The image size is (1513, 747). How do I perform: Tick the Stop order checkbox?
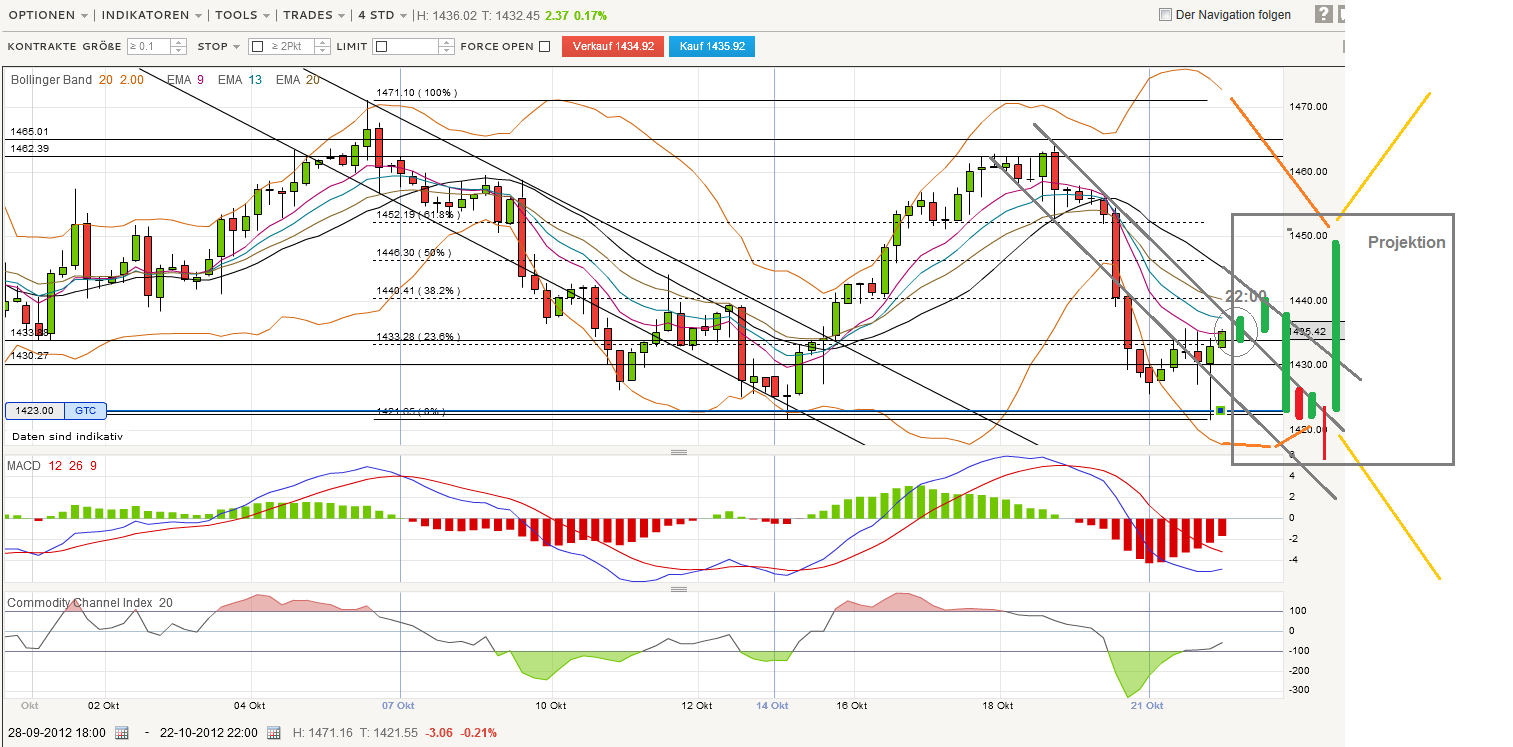pos(256,47)
